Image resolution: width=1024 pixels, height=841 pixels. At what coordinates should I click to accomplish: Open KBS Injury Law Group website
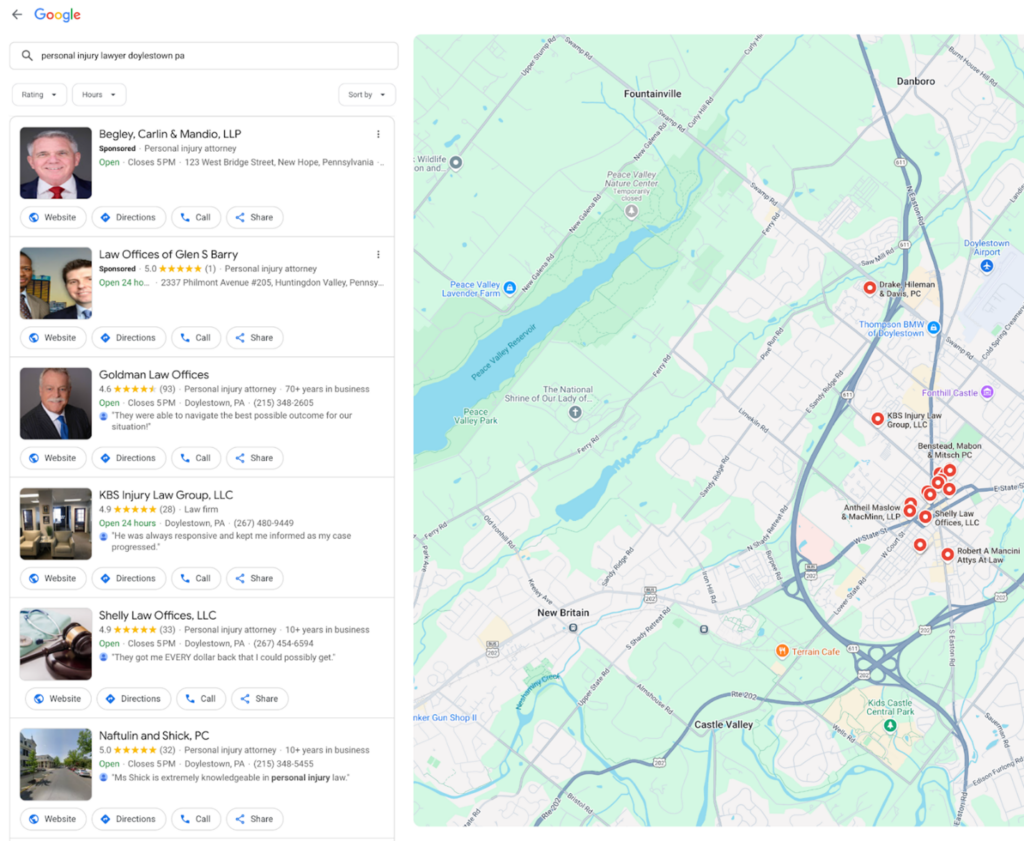pos(53,579)
